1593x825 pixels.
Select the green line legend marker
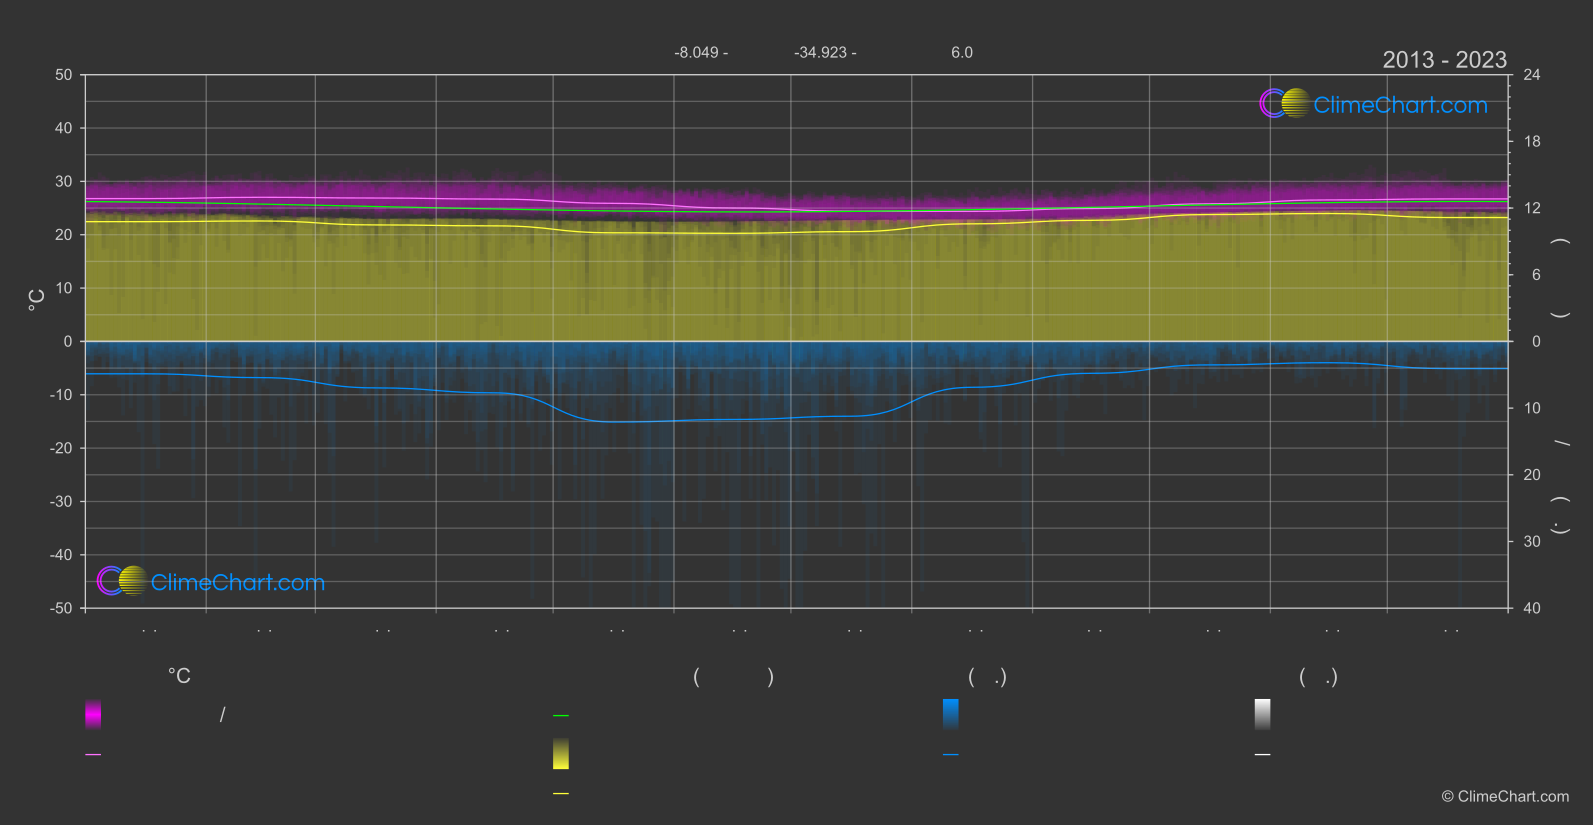pos(561,716)
